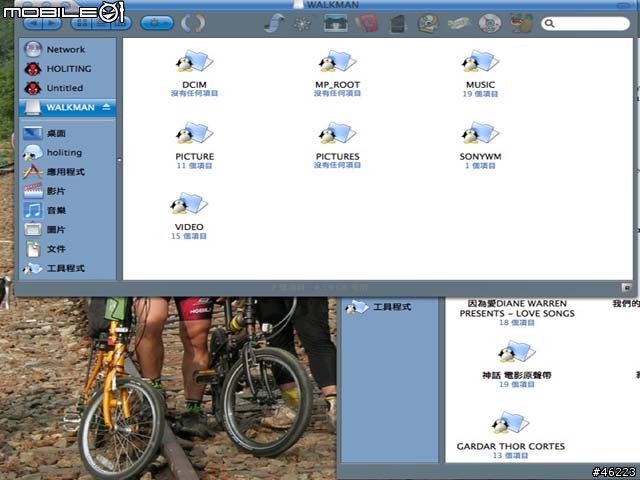This screenshot has height=480, width=640.
Task: Go forward with the right arrow button
Action: point(52,23)
